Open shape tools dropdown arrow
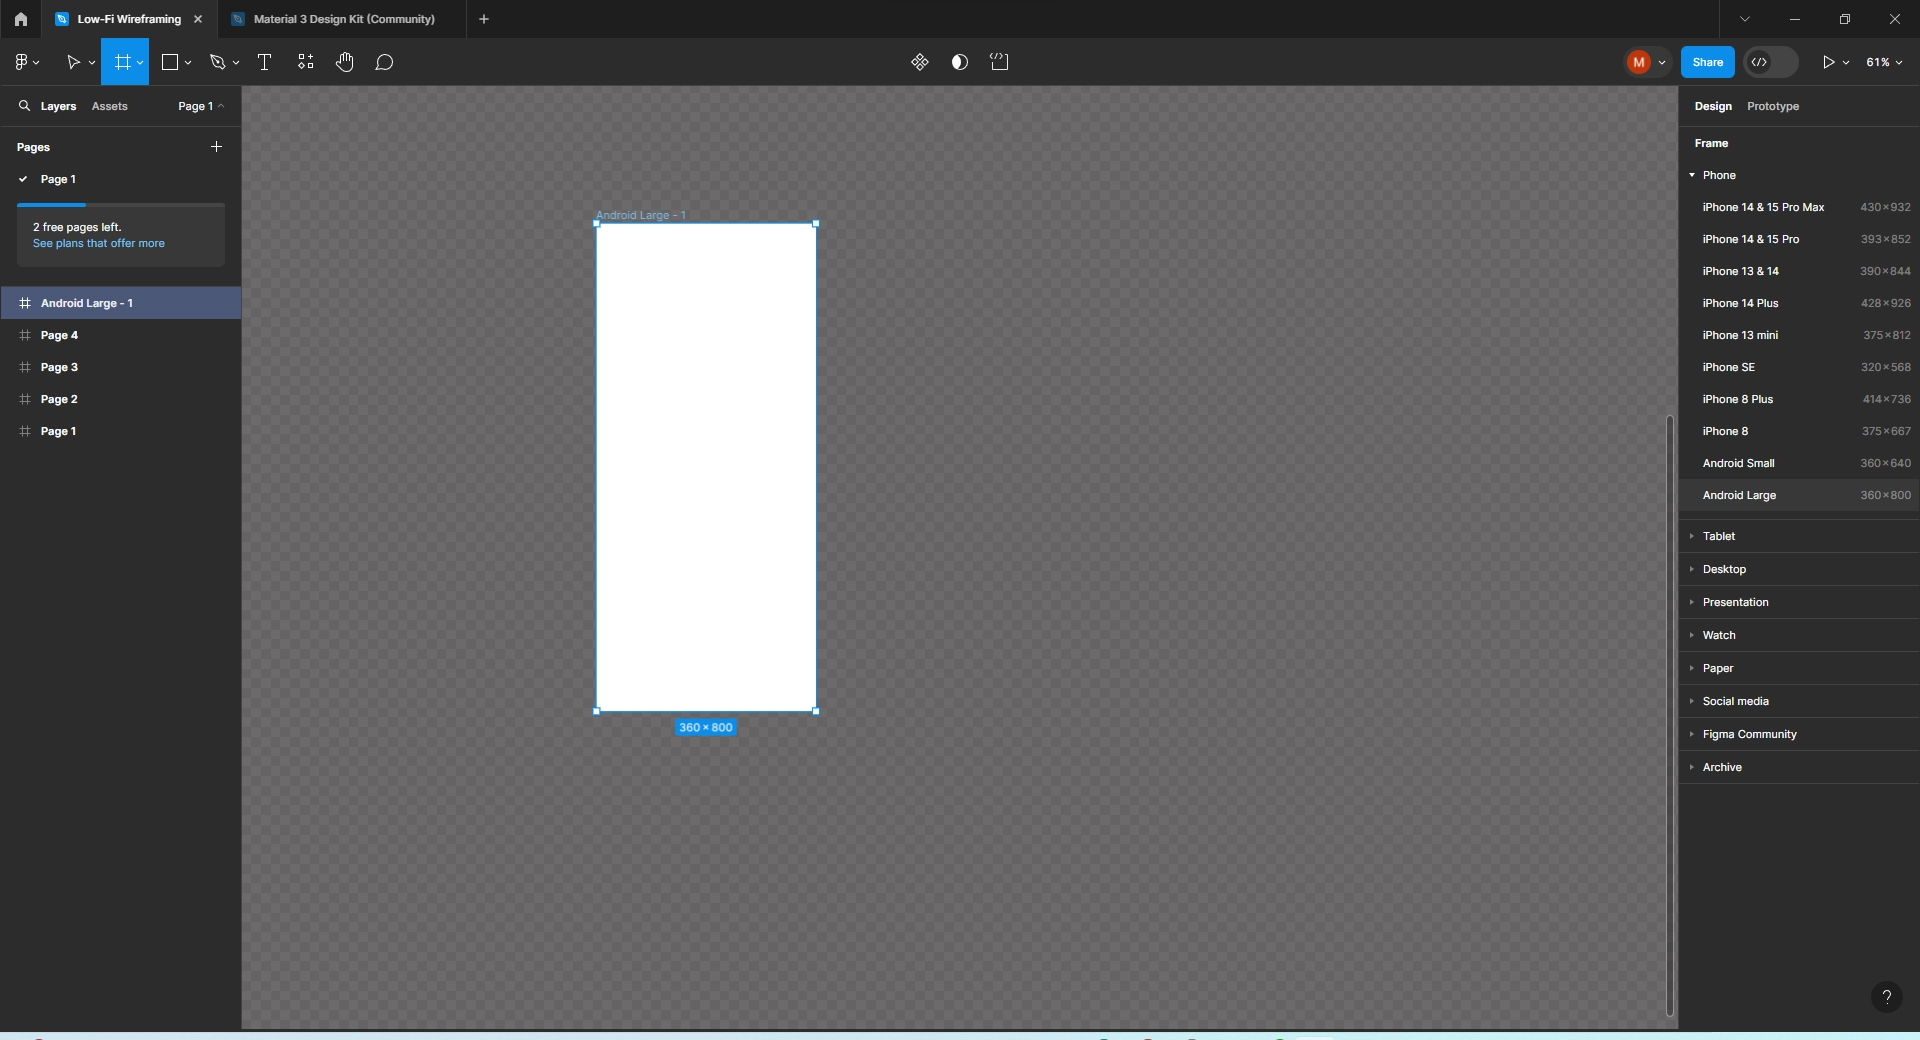 point(188,63)
